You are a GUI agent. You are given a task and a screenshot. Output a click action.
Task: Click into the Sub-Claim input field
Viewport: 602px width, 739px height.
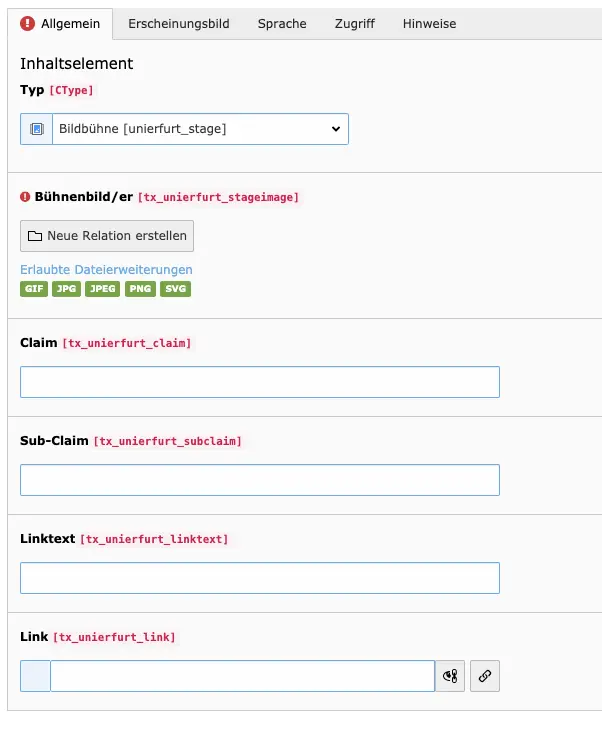(259, 480)
